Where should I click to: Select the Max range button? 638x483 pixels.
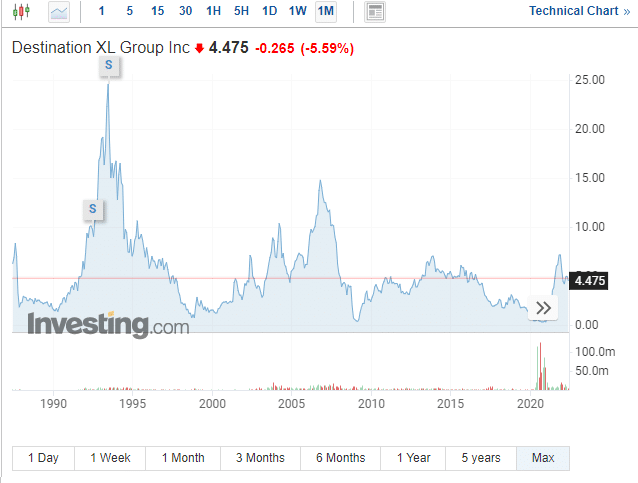(543, 458)
